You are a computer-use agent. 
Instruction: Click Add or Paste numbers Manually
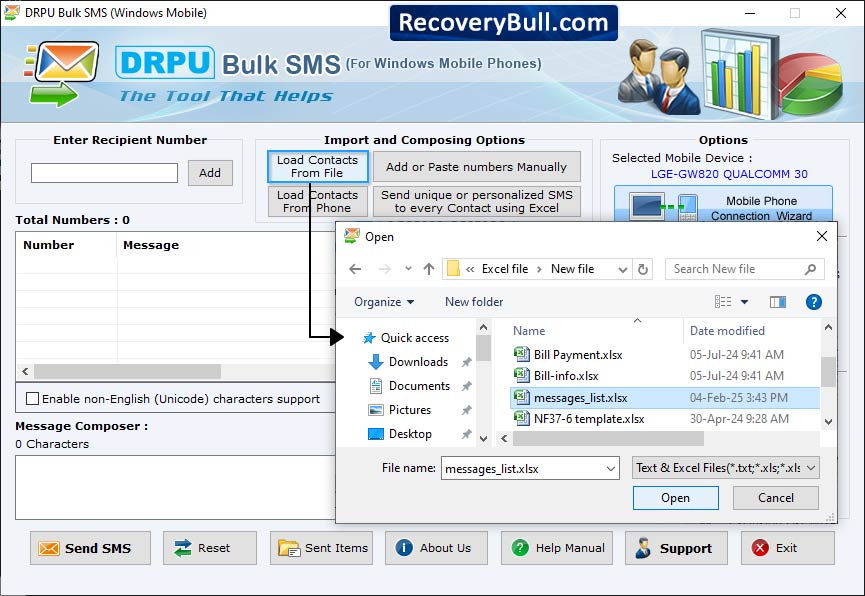[477, 166]
